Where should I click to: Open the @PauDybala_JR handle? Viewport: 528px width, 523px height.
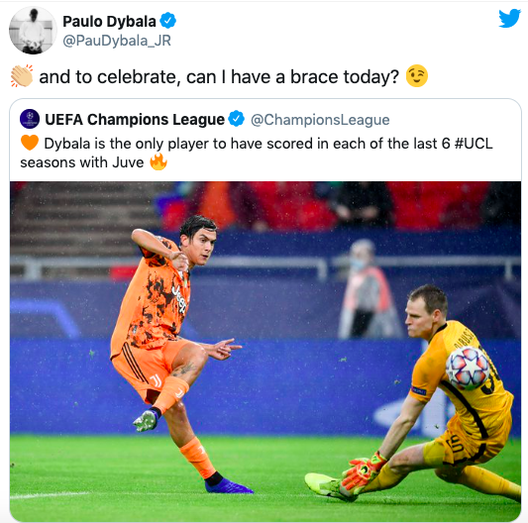coord(117,41)
